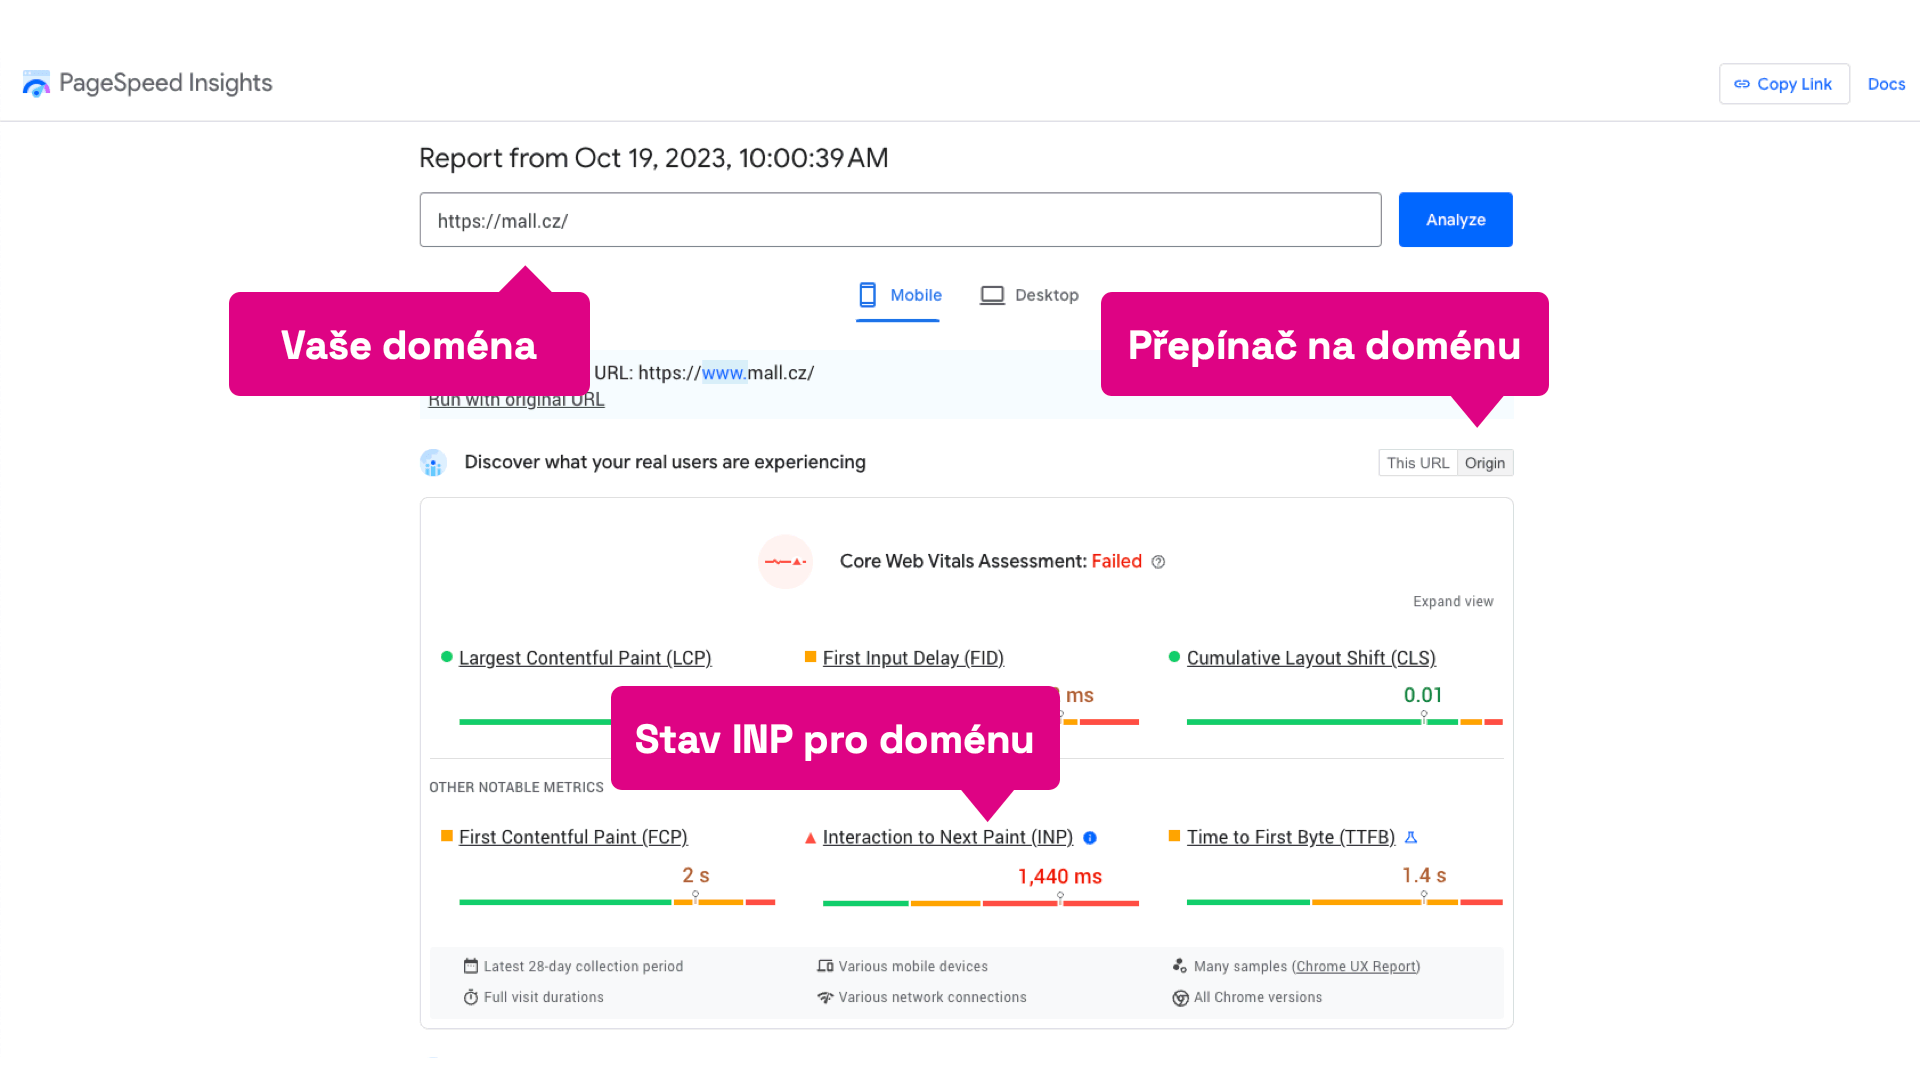
Task: Switch assessment view to Origin
Action: coord(1485,462)
